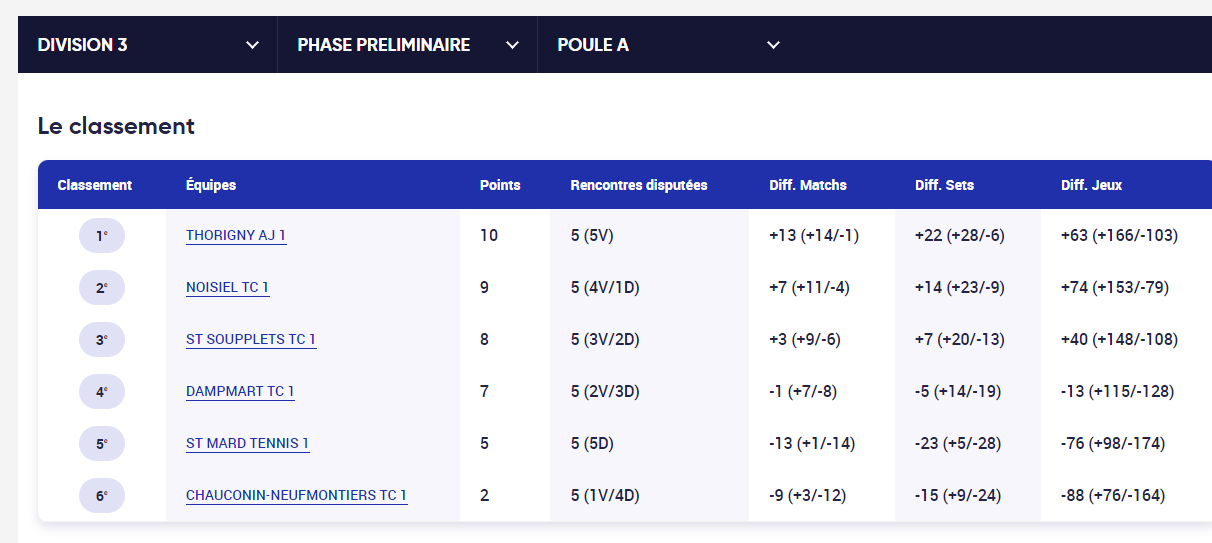Open DAMPMART TC 1 team link
Viewport: 1212px width, 543px height.
(x=240, y=392)
